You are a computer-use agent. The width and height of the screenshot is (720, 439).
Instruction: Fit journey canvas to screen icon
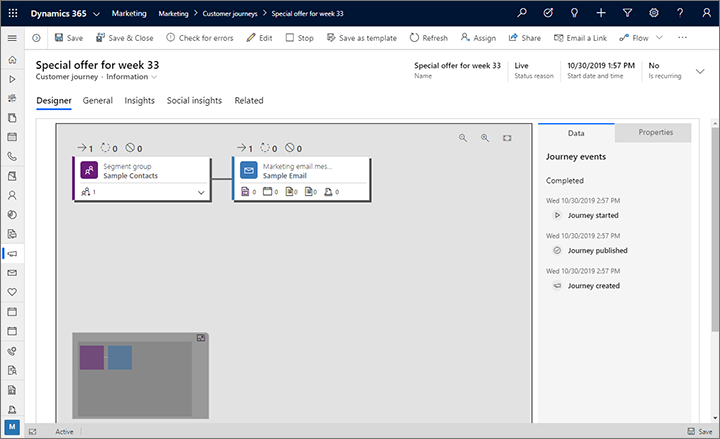point(507,138)
